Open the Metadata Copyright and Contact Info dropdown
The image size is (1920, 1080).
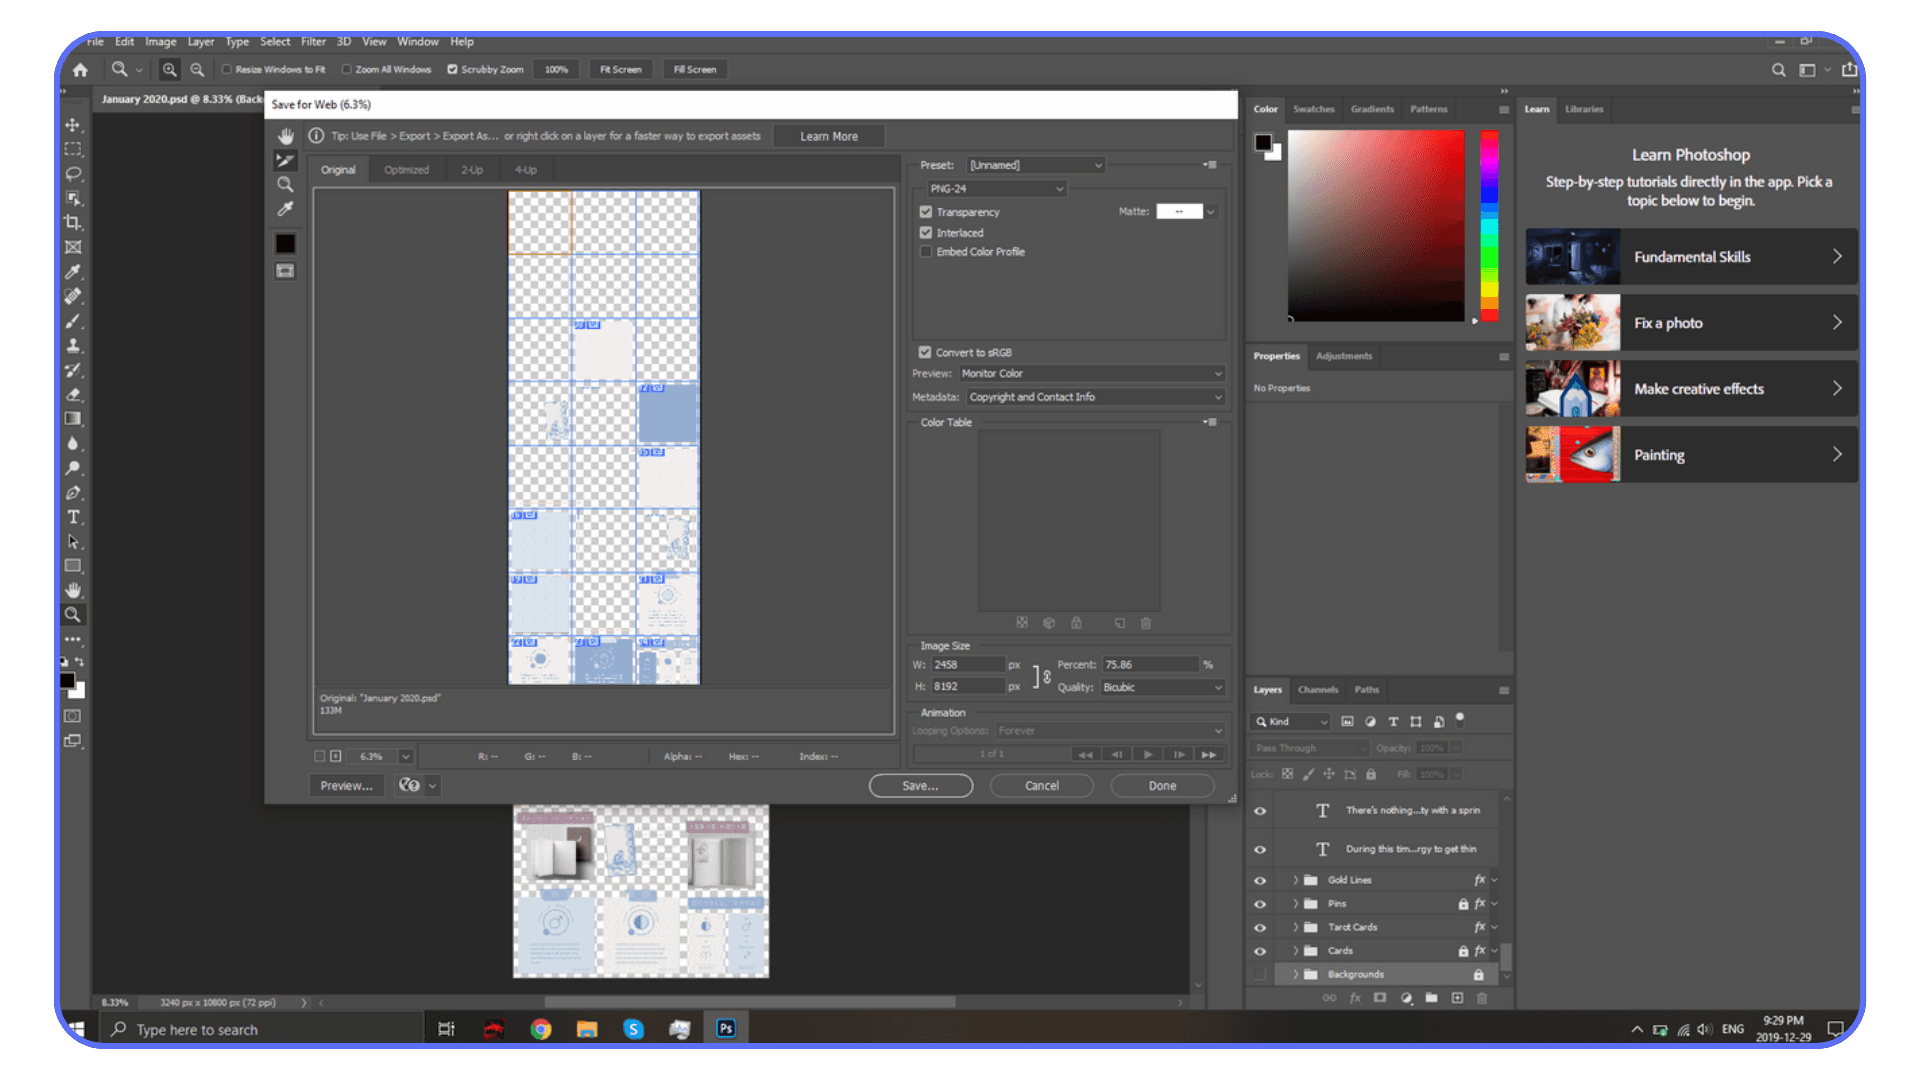point(1095,398)
